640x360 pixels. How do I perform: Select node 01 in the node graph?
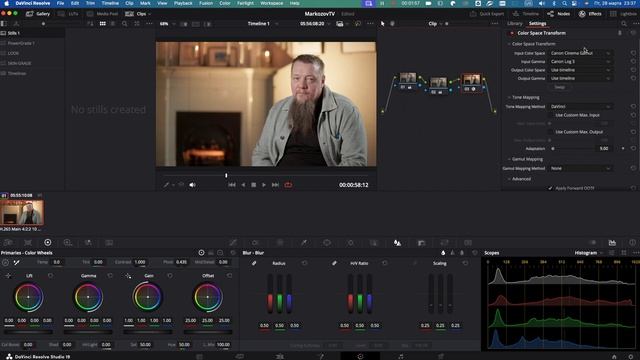tap(408, 80)
